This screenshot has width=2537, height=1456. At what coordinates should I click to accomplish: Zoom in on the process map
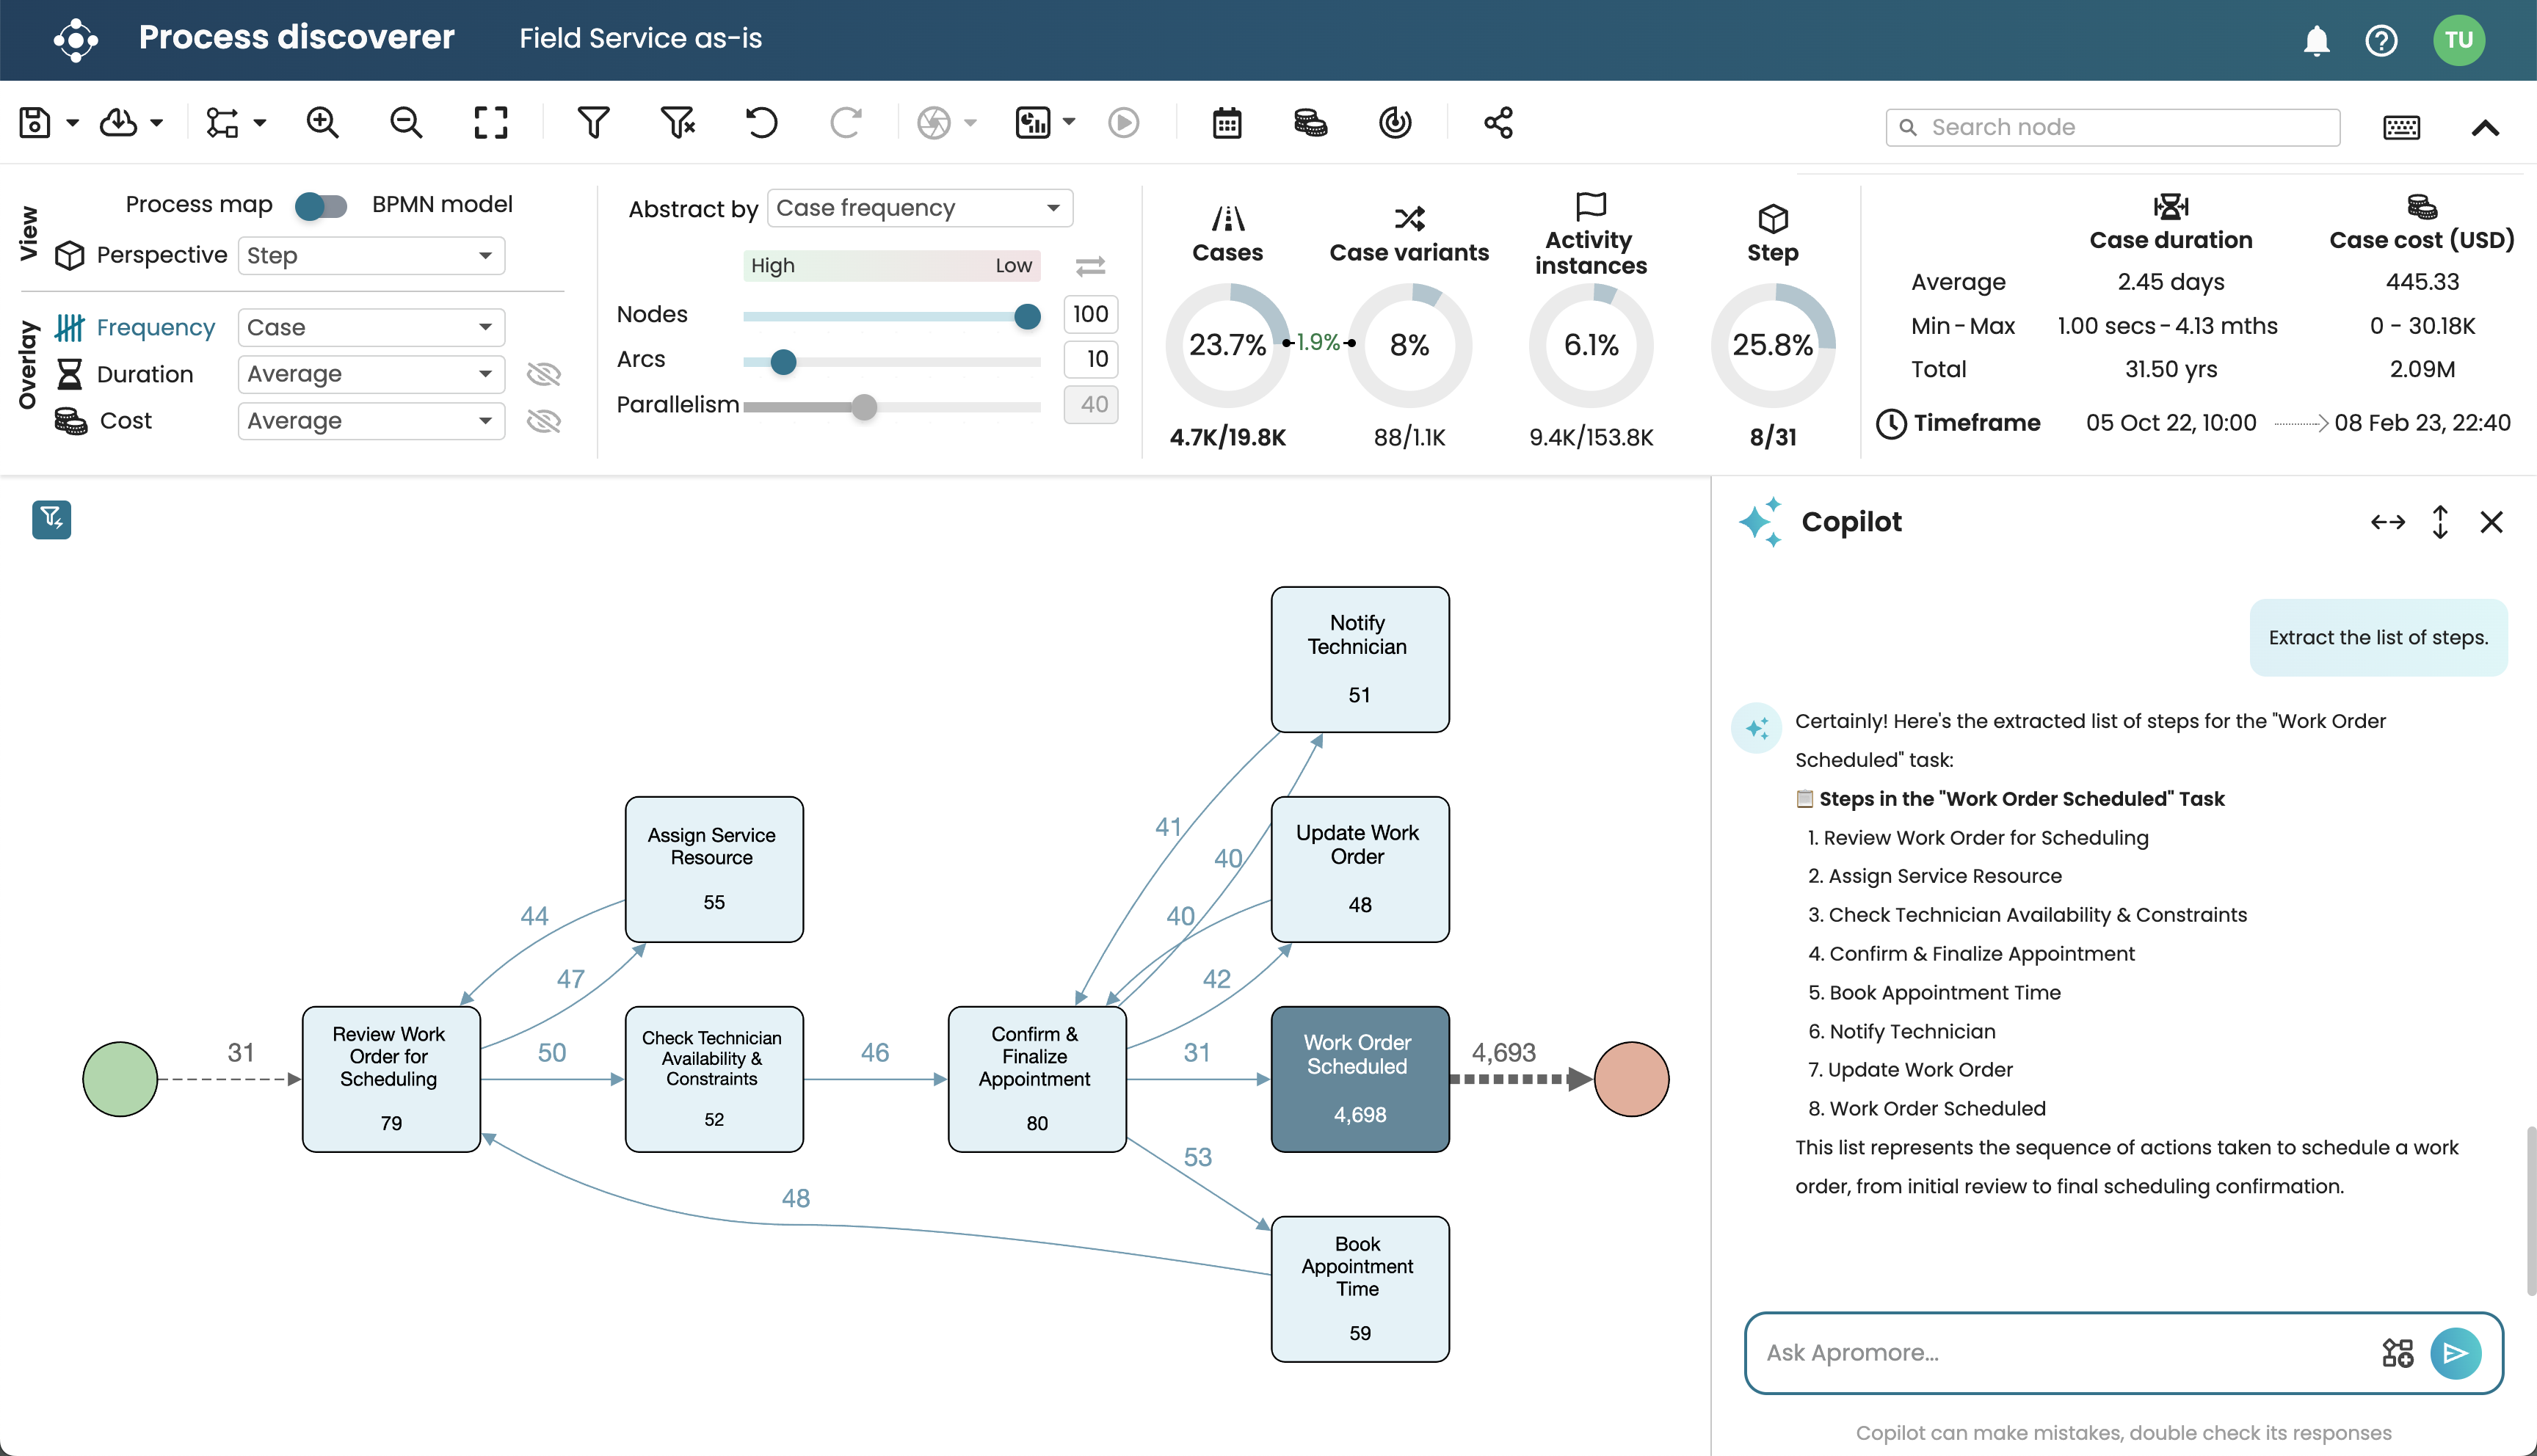(x=322, y=123)
